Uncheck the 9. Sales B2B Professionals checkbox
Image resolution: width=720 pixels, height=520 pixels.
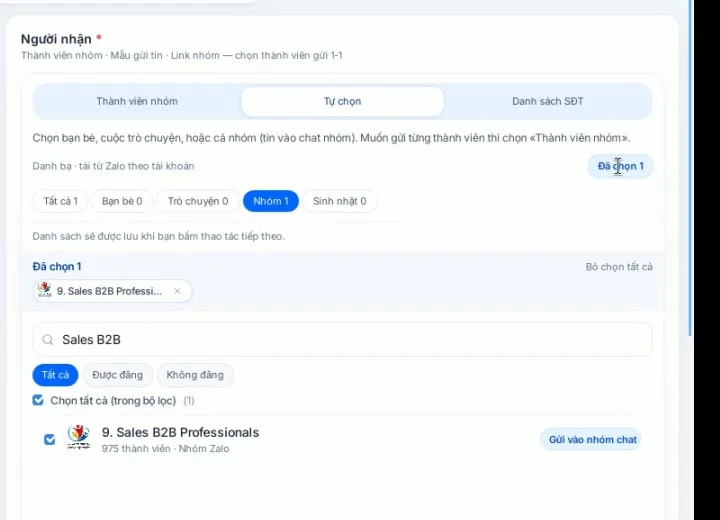pos(50,440)
